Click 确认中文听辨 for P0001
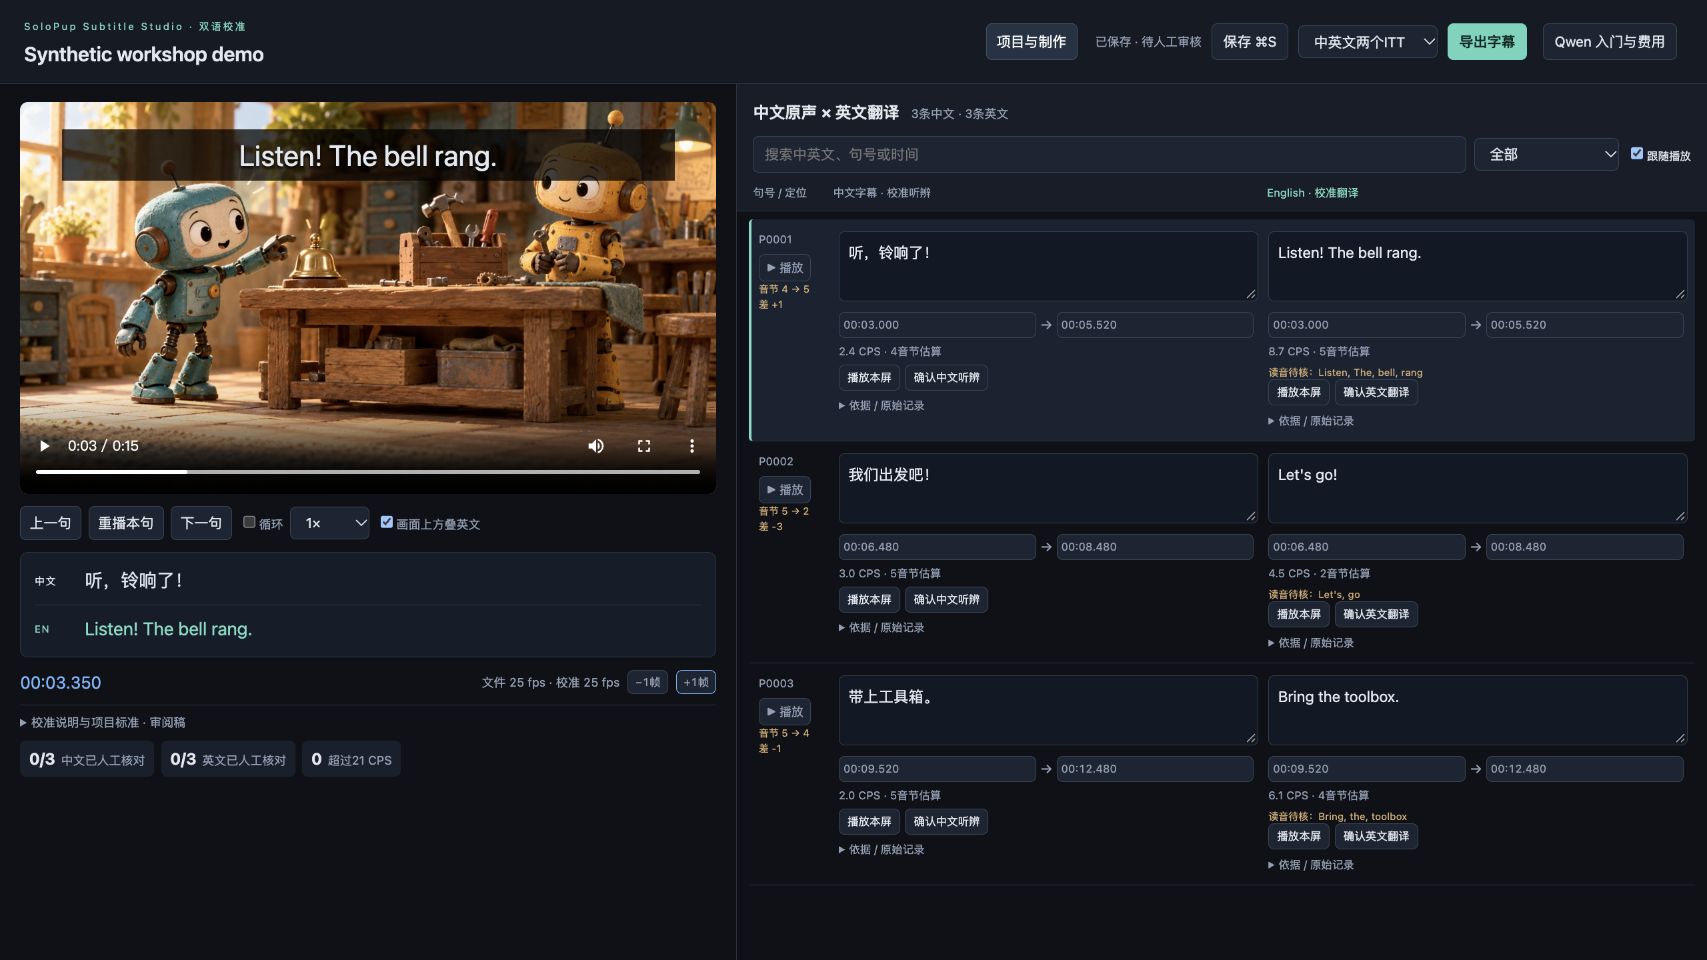The width and height of the screenshot is (1707, 960). click(x=946, y=378)
